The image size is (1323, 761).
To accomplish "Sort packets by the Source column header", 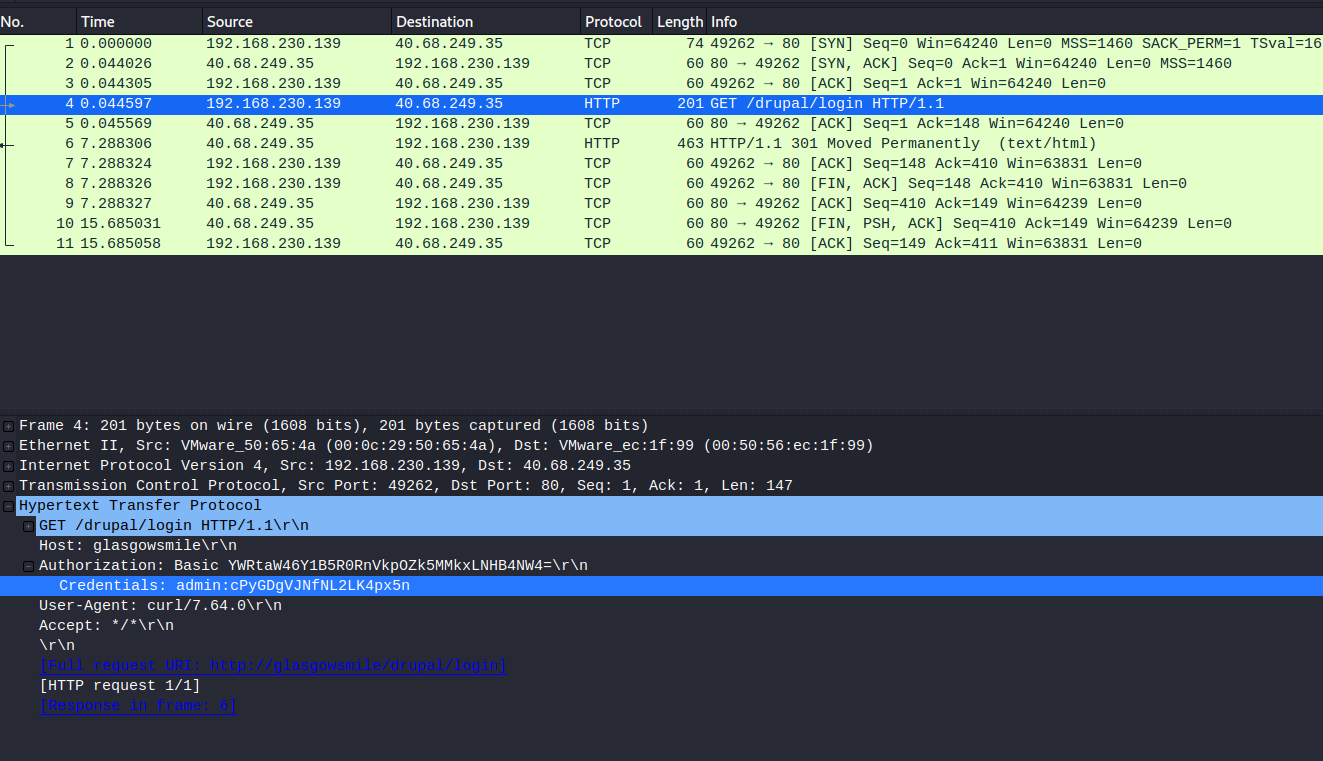I will (229, 21).
